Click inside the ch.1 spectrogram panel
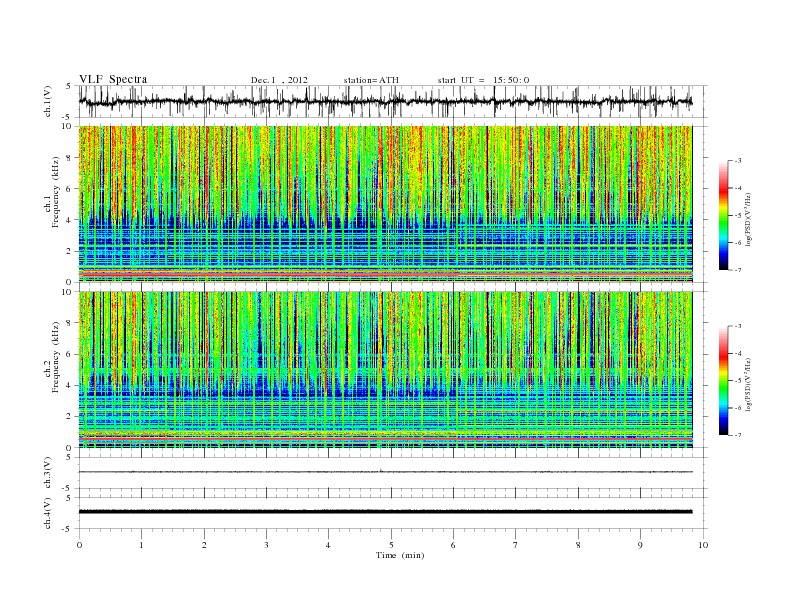Image resolution: width=792 pixels, height=612 pixels. click(x=385, y=204)
